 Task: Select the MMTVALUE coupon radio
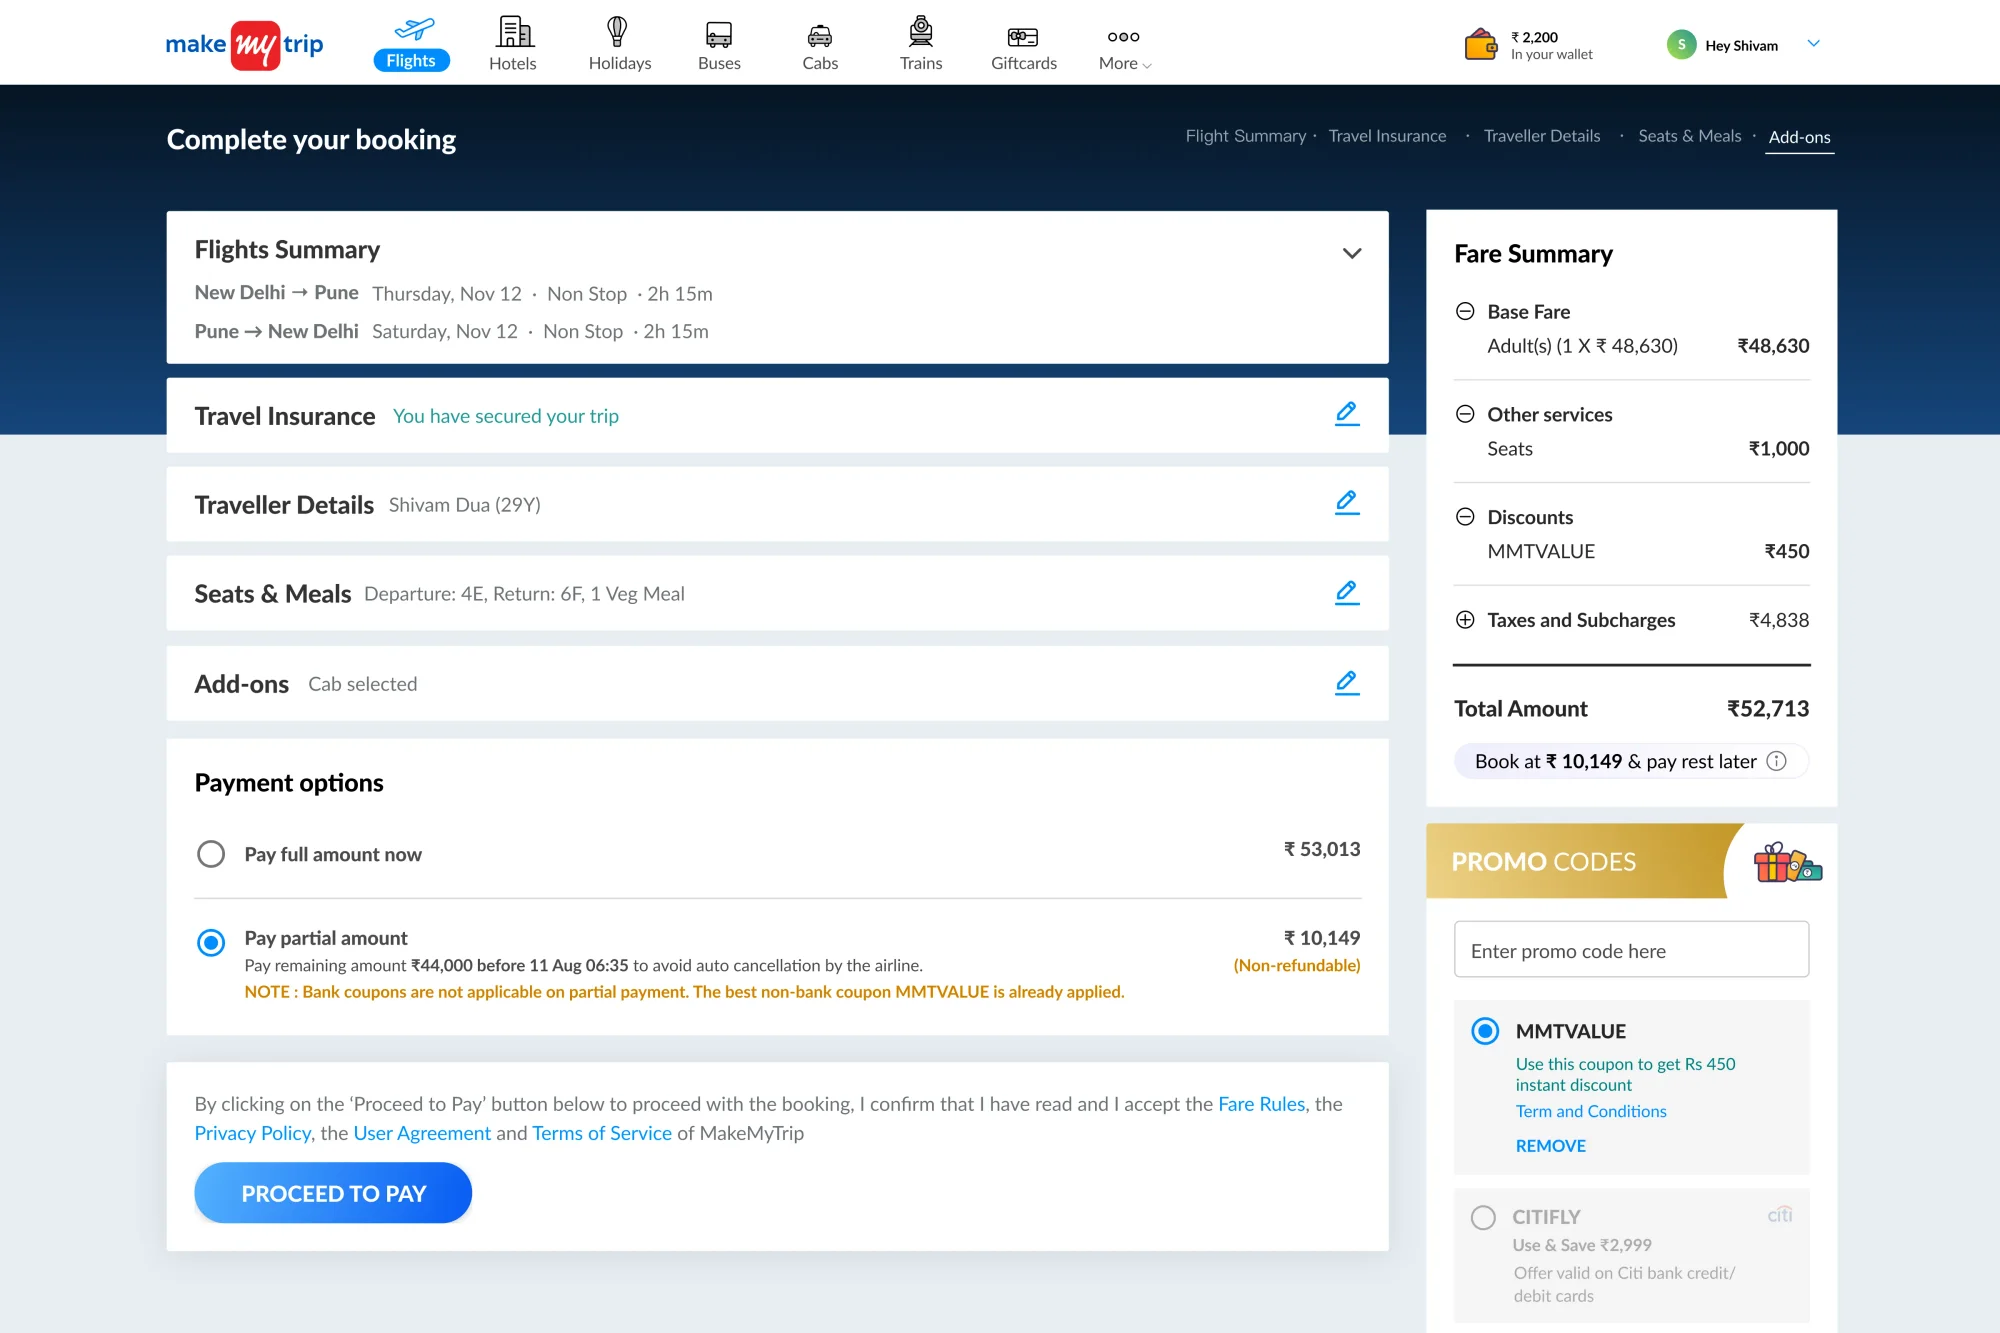point(1485,1031)
